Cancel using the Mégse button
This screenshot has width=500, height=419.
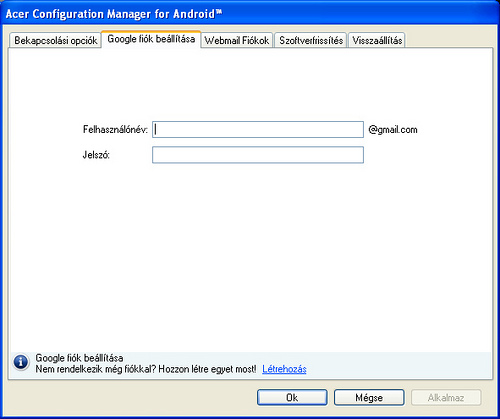point(369,397)
